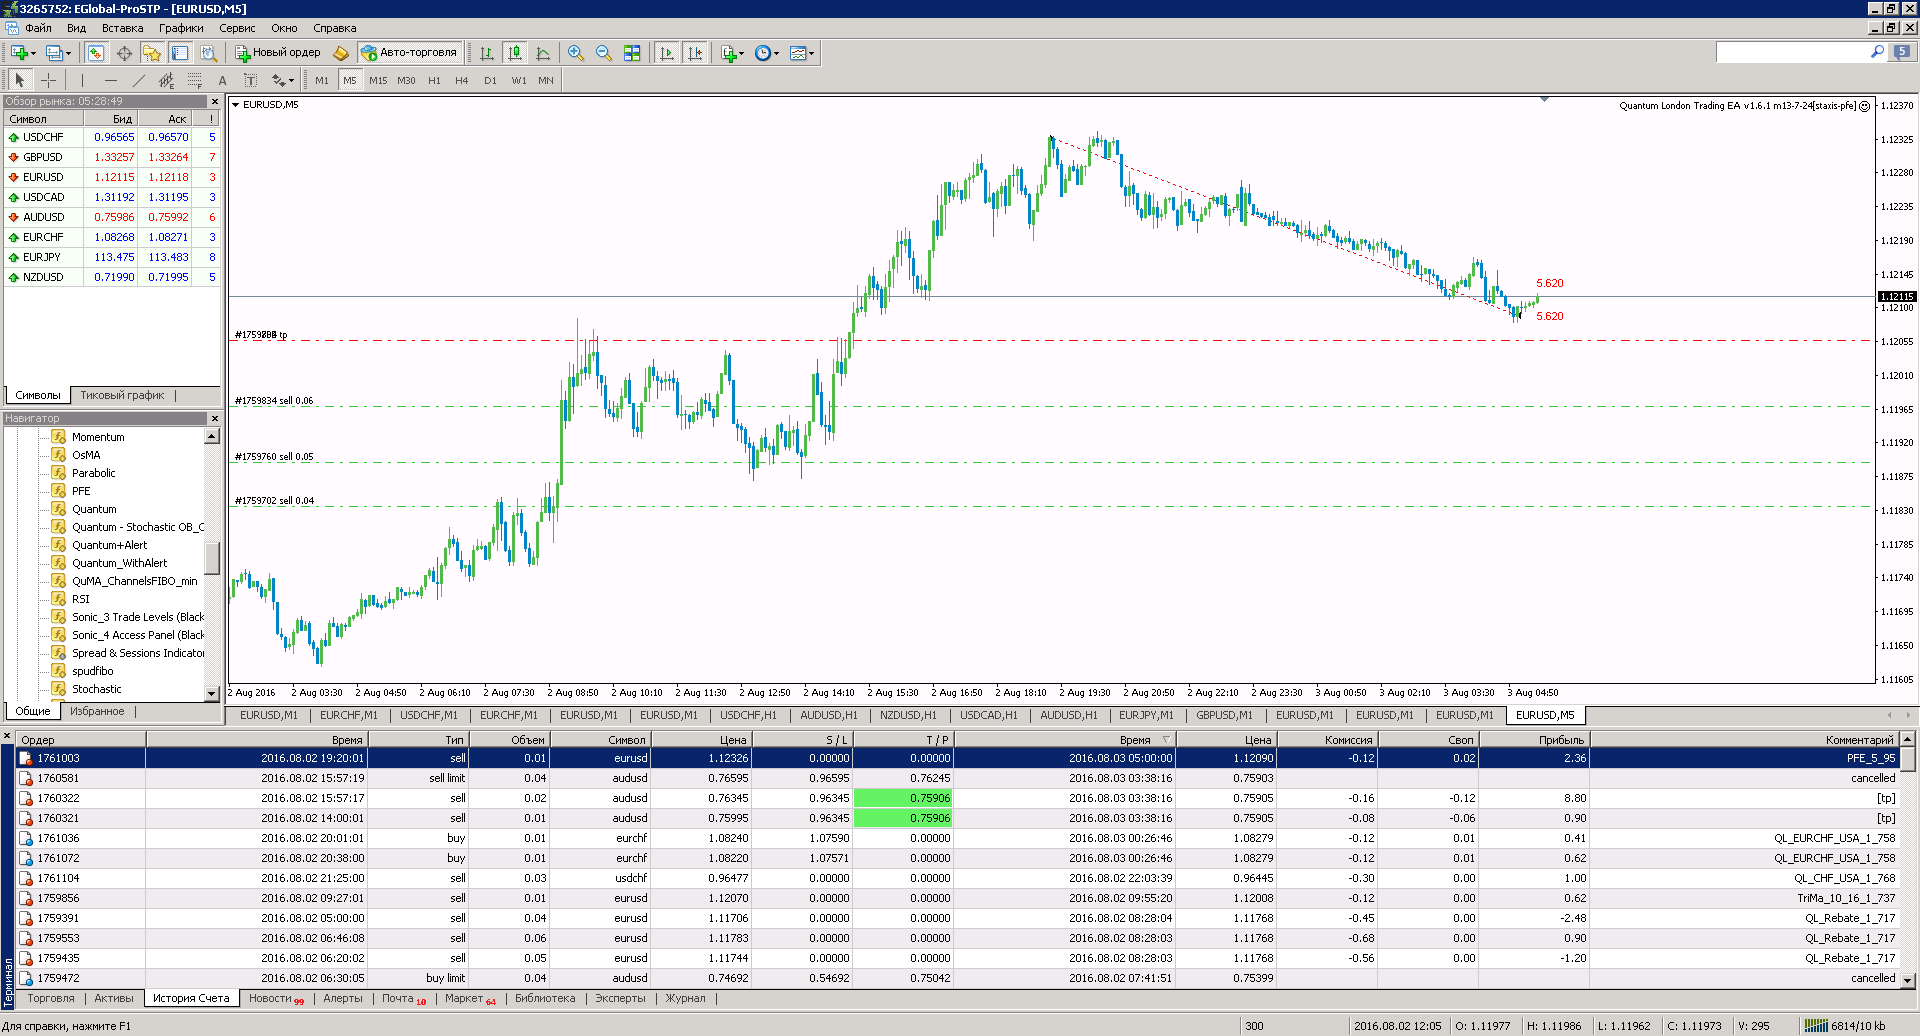Open the periodicity clock dropdown

point(766,53)
